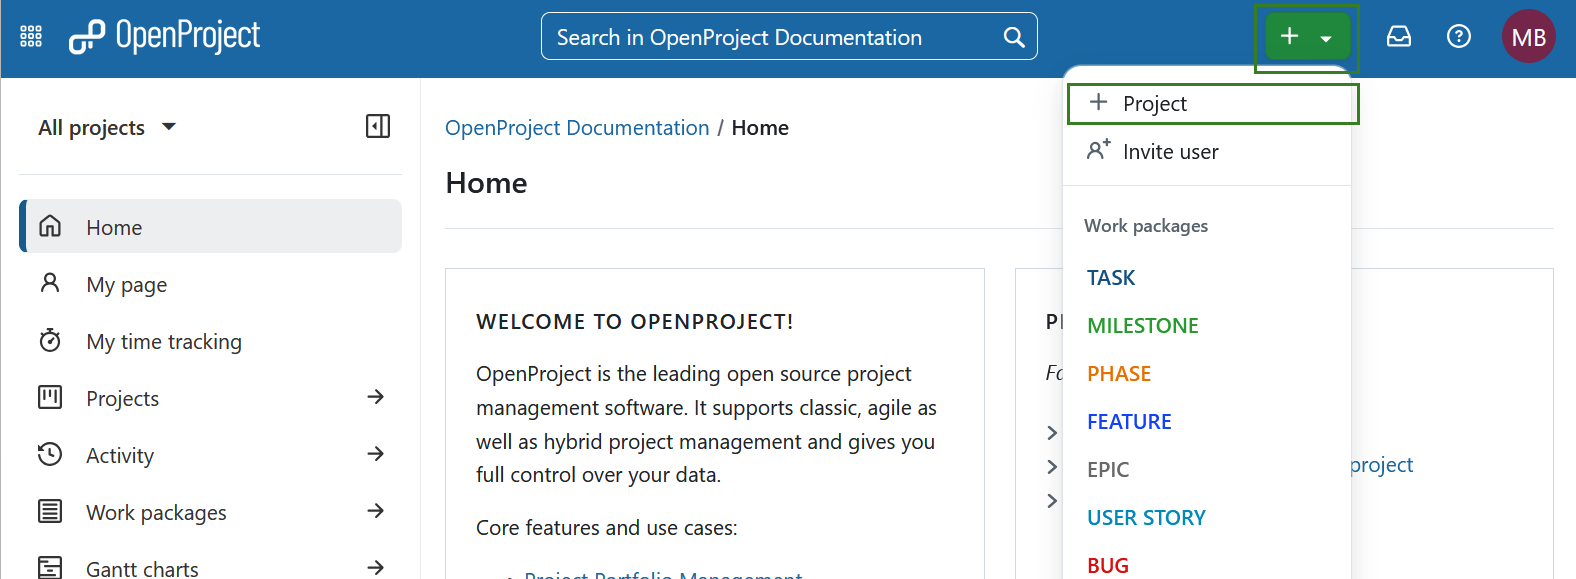The image size is (1576, 579).
Task: Open the help question mark icon
Action: pos(1458,37)
